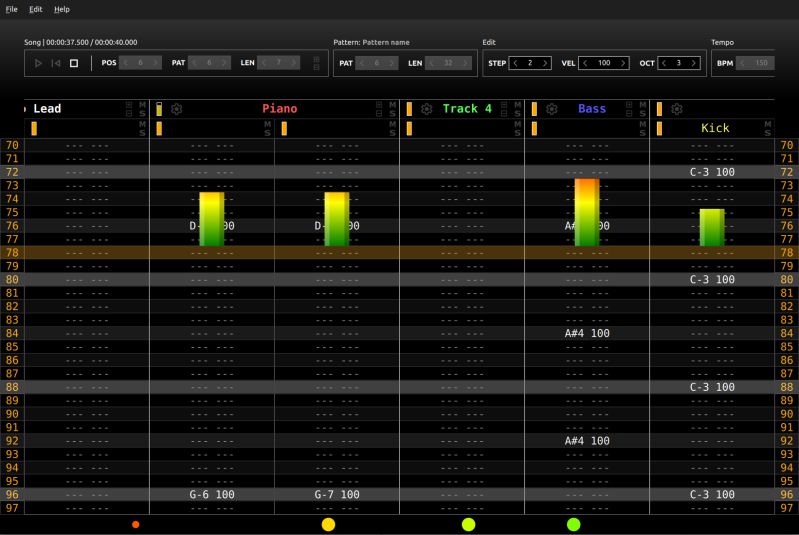Click row number 78 on the left
Viewport: 799px width, 535px height.
click(x=12, y=253)
